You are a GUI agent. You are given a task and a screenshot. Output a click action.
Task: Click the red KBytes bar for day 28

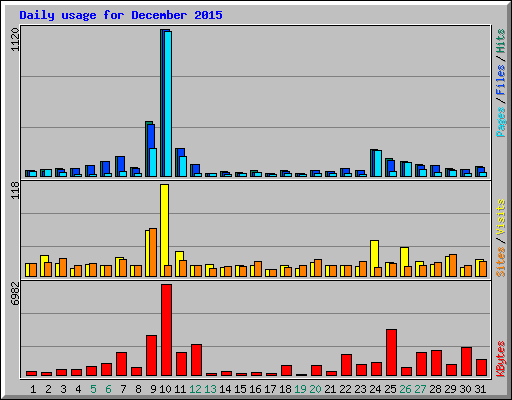tap(437, 363)
